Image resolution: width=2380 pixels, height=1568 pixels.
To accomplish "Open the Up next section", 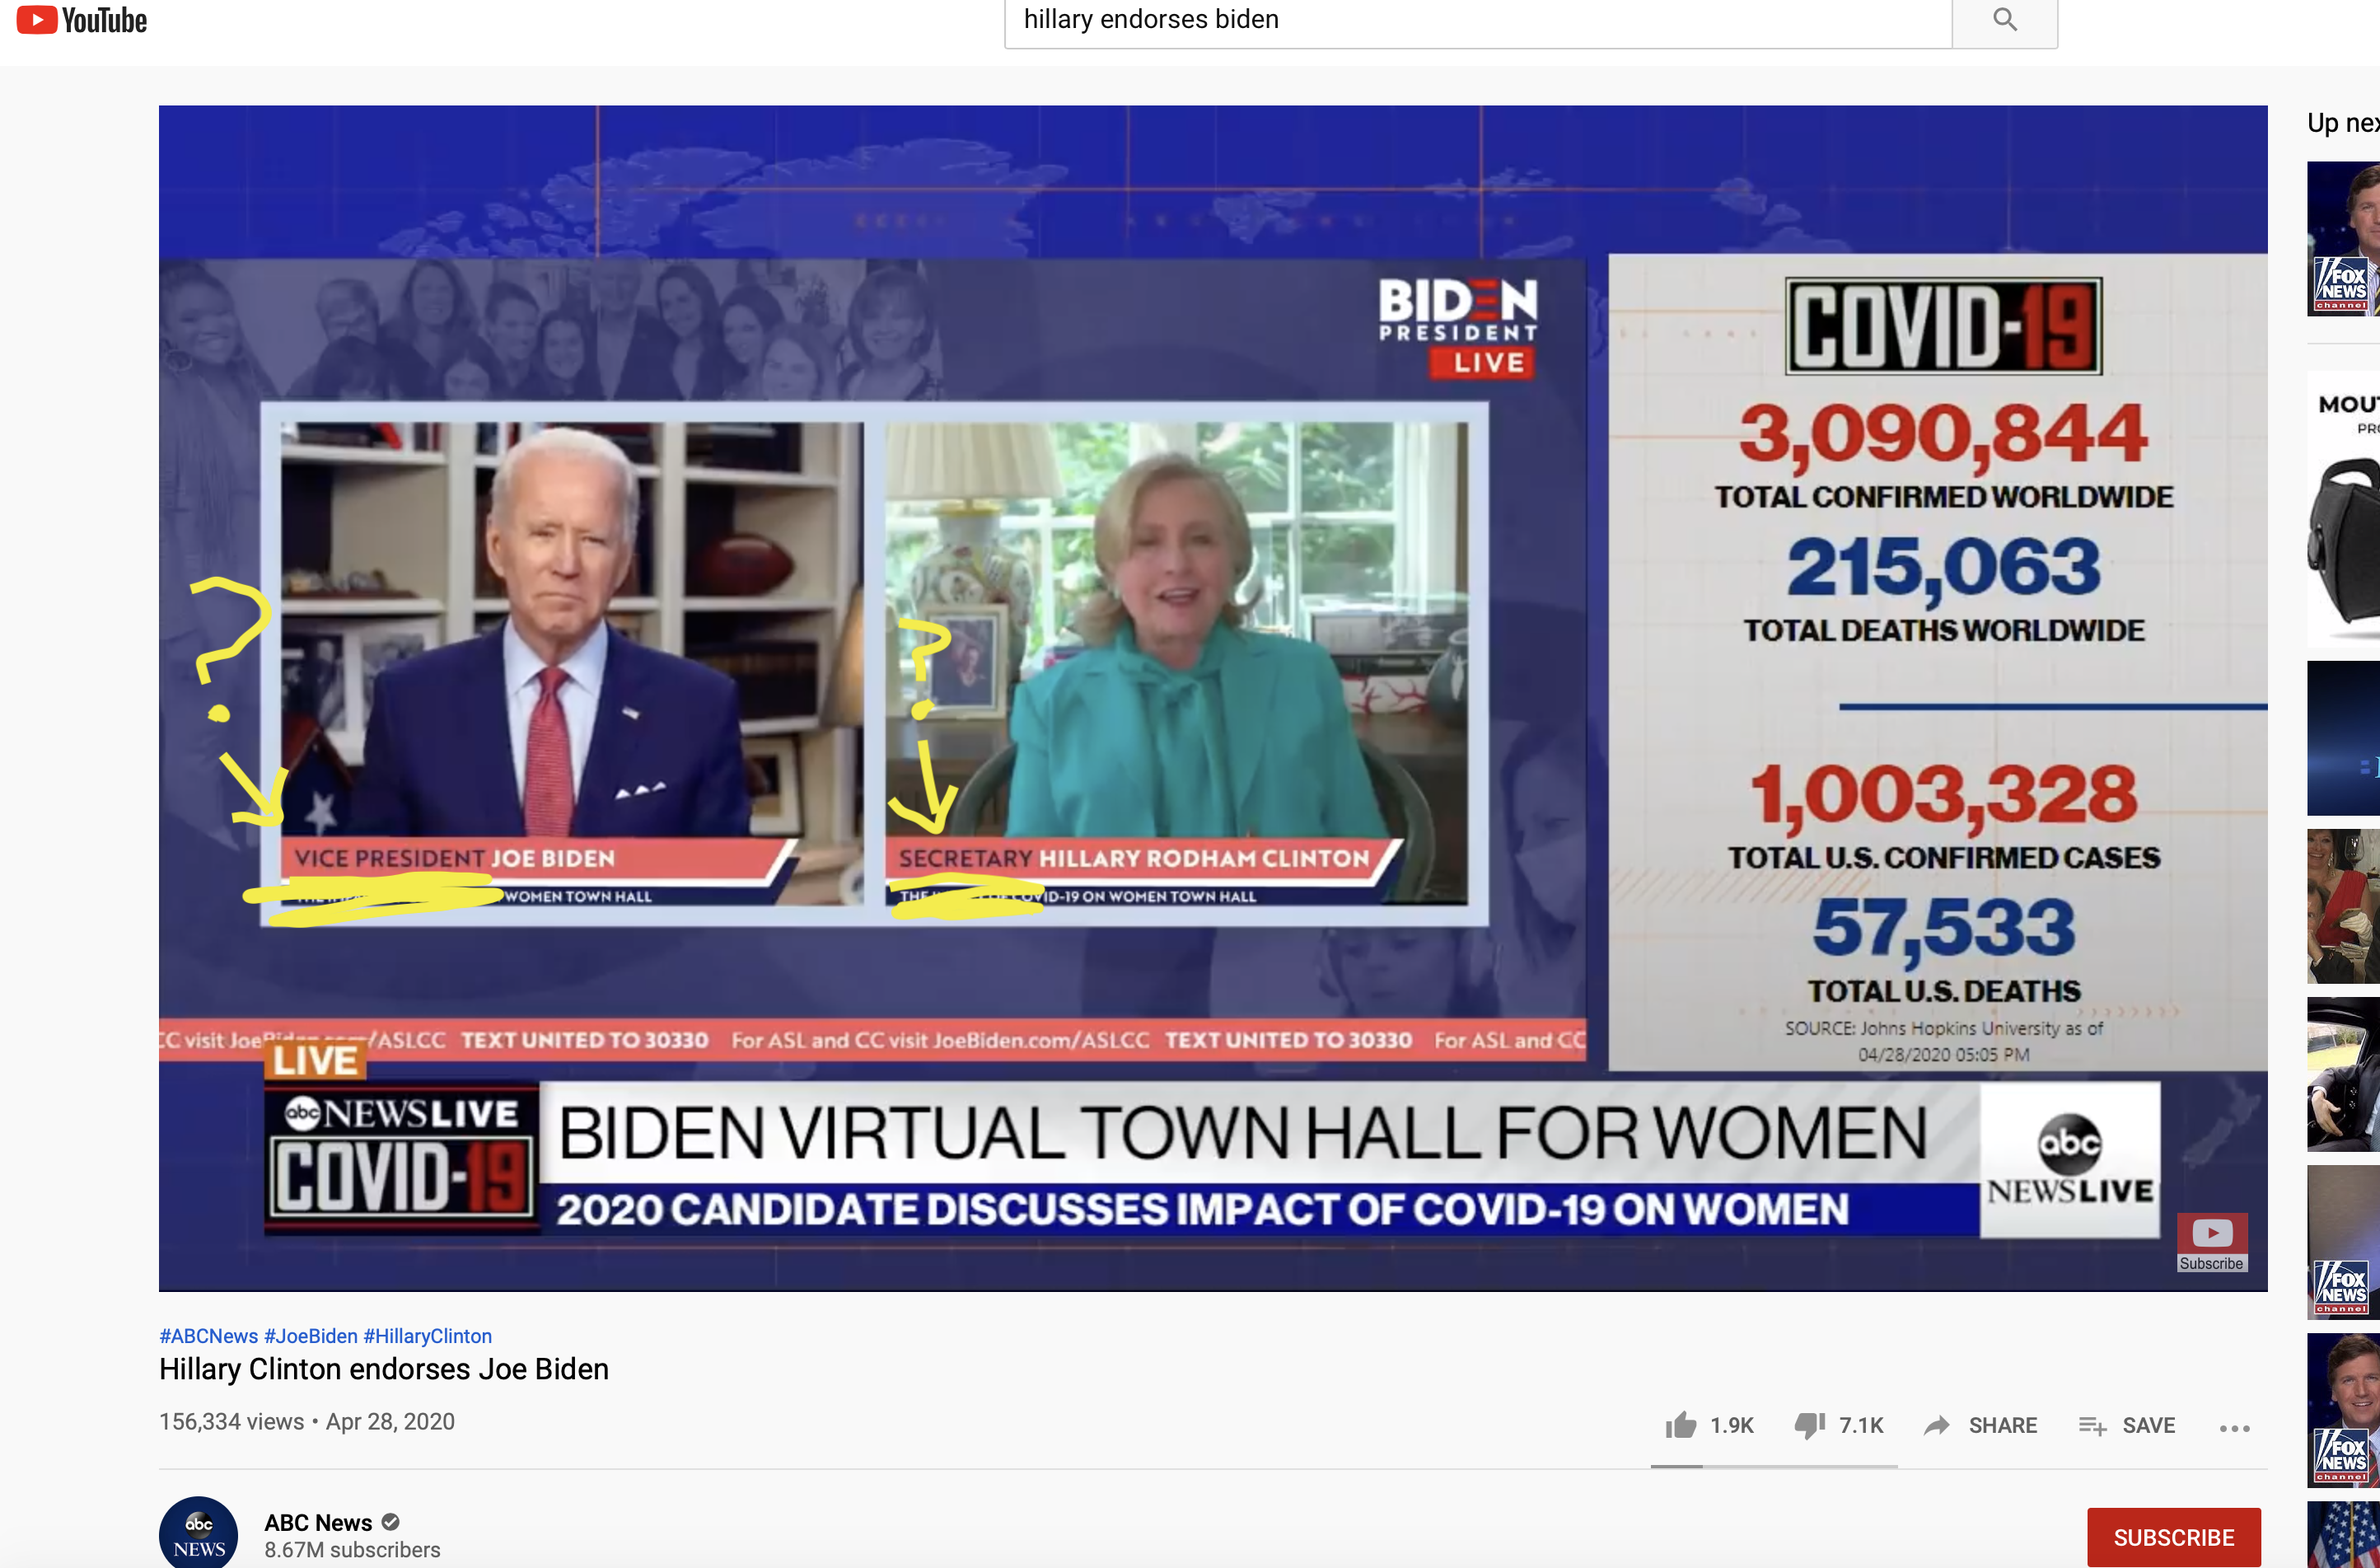I will [x=2342, y=122].
